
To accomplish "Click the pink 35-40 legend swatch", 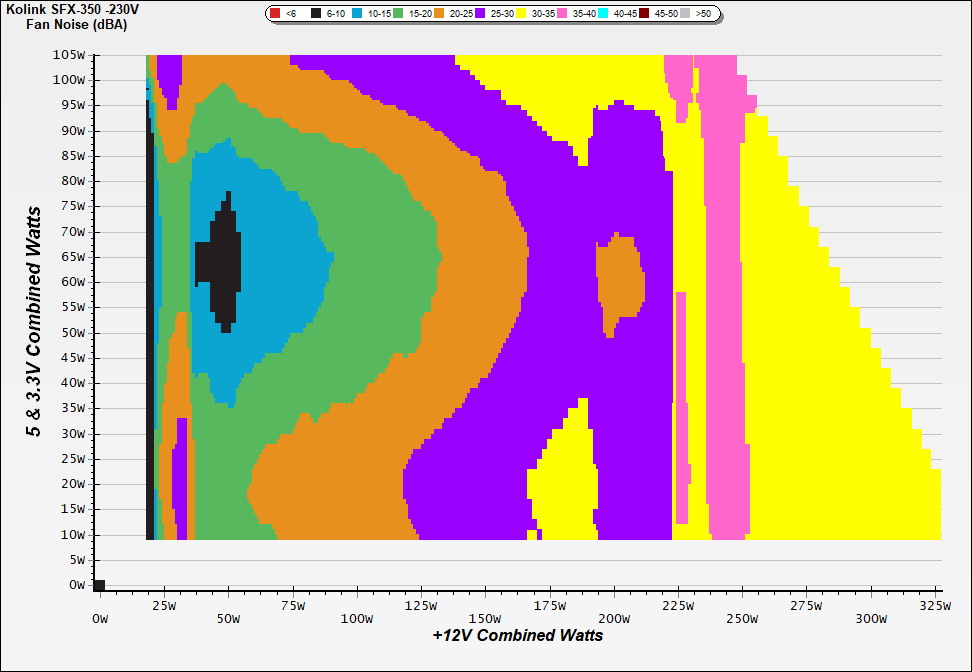I will click(x=562, y=14).
